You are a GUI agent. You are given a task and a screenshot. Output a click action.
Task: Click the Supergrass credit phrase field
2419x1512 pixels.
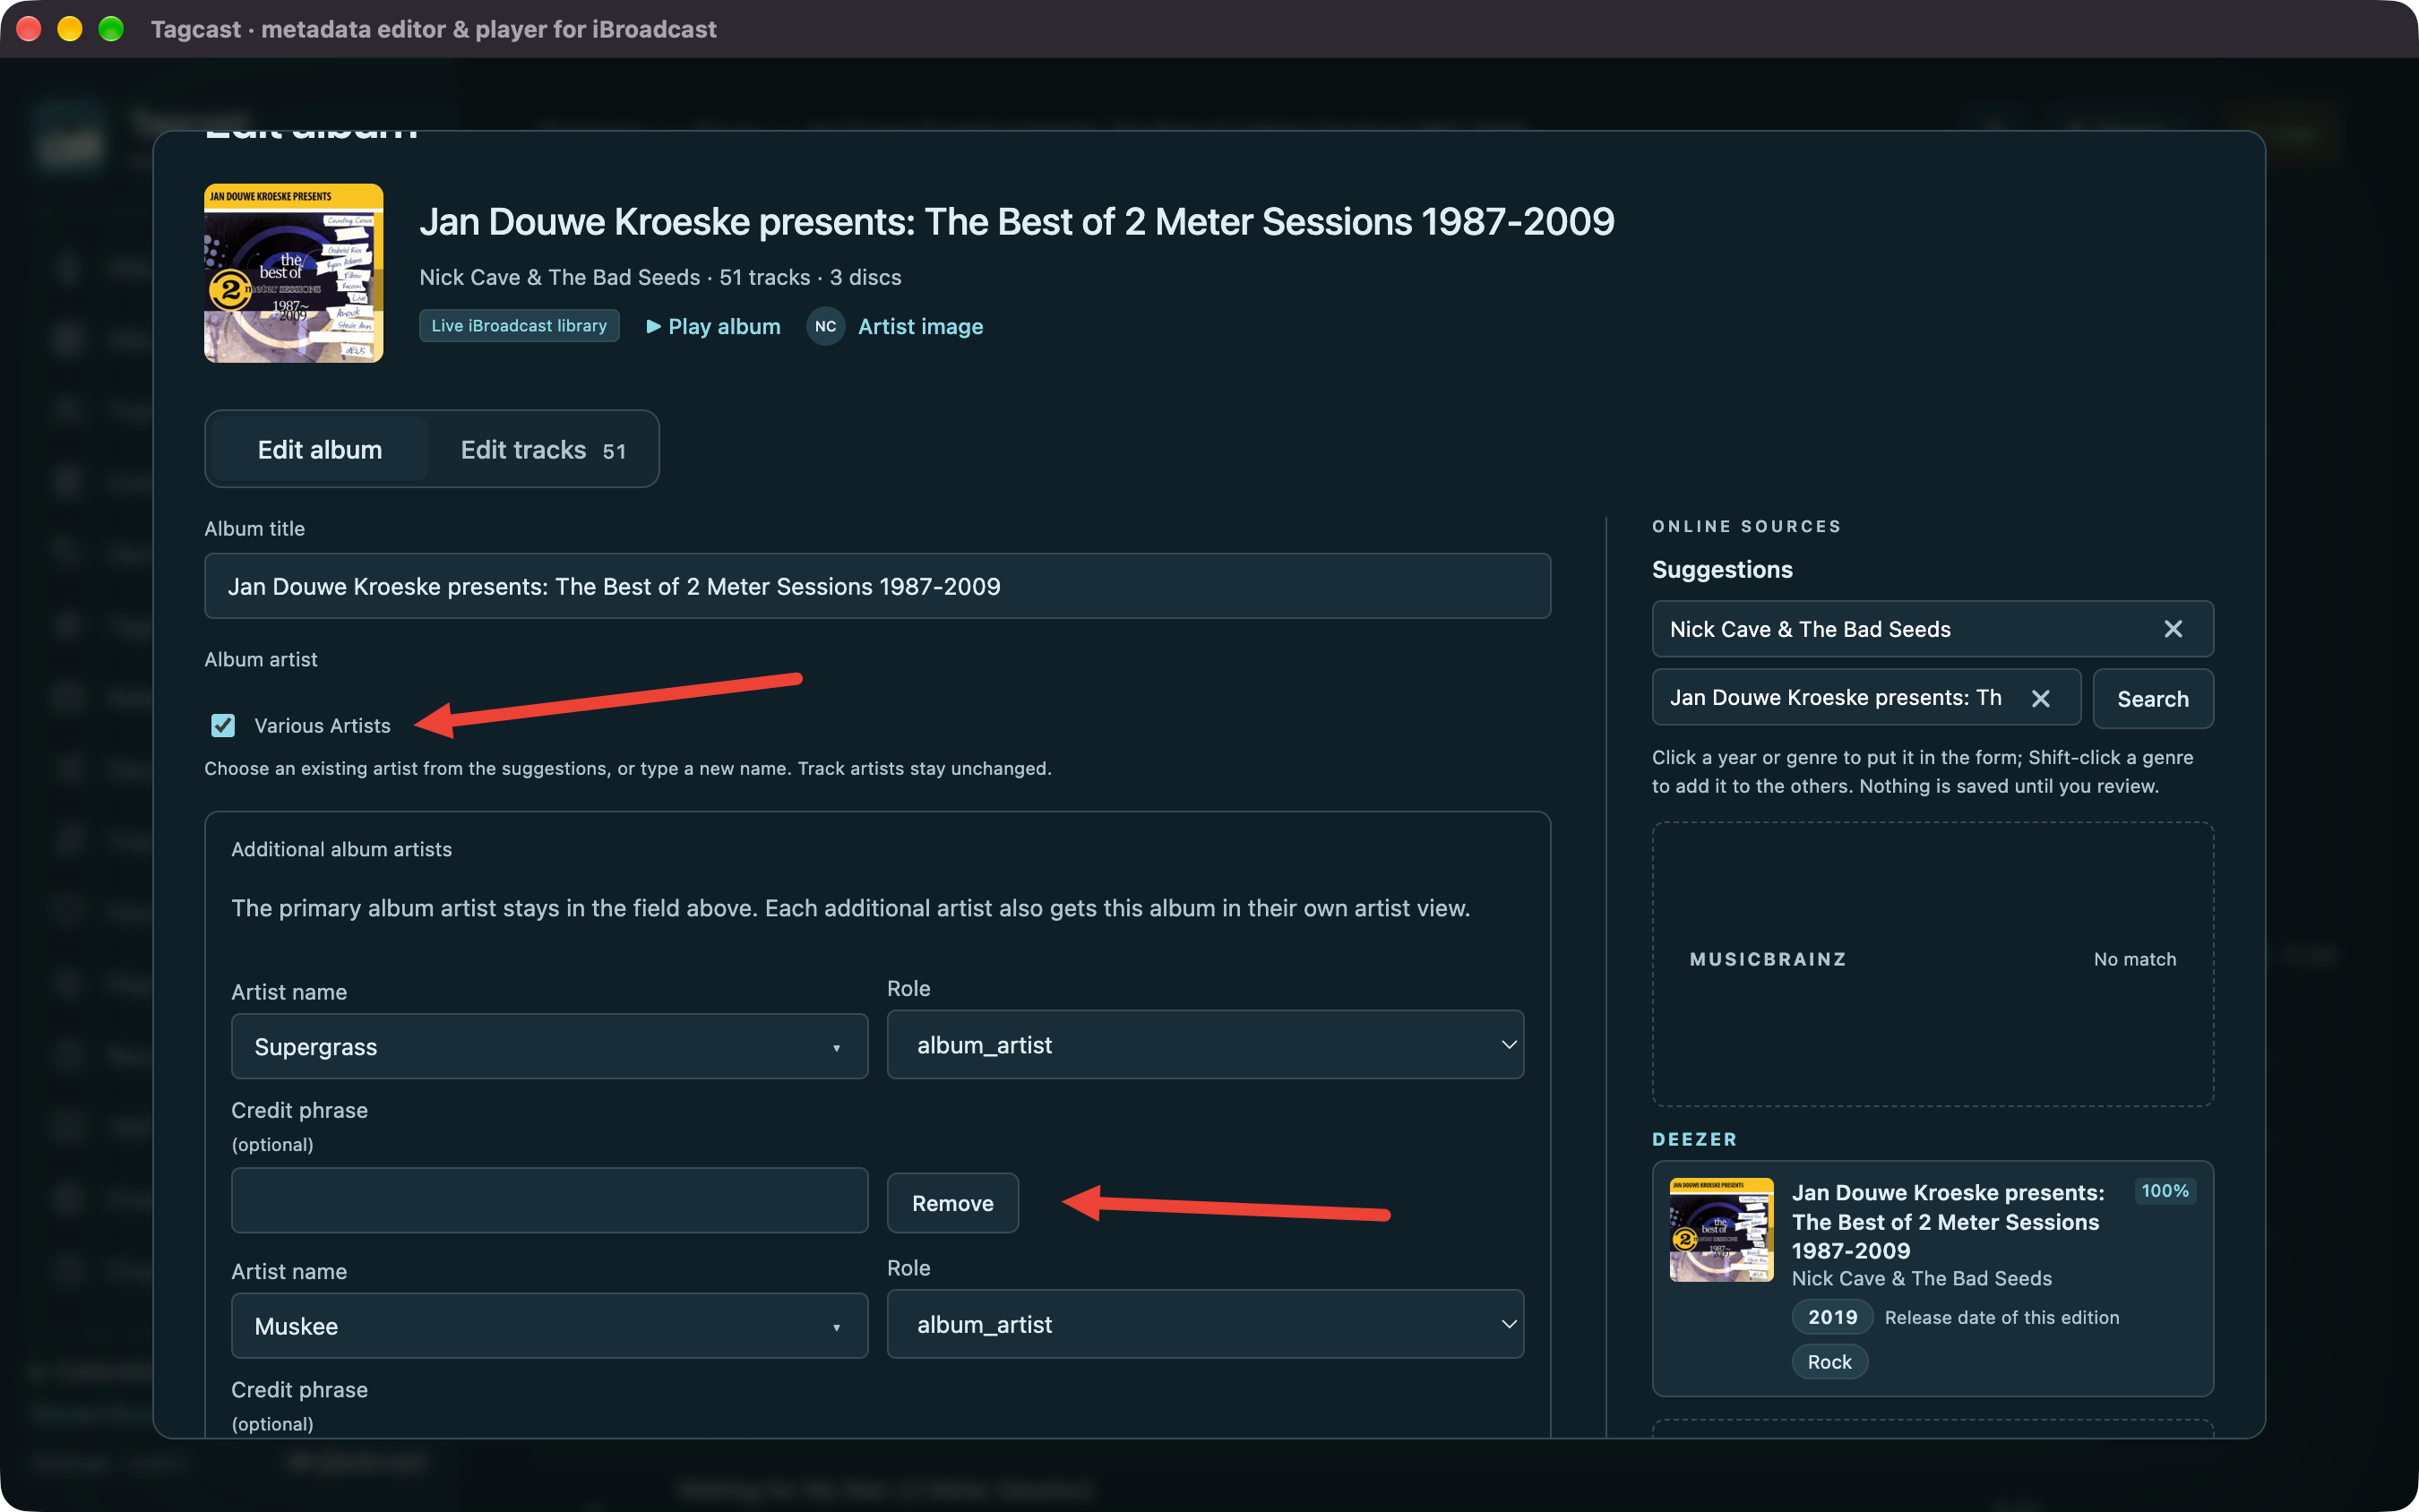point(549,1199)
